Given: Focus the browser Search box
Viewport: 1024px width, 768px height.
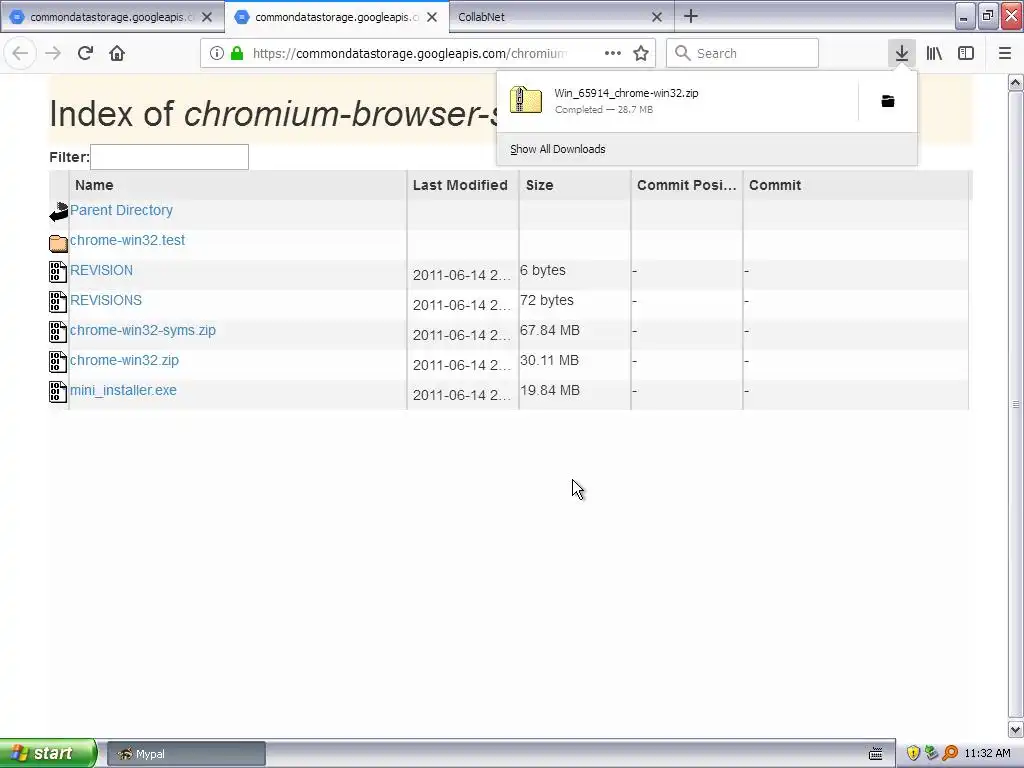Looking at the screenshot, I should click(x=743, y=53).
